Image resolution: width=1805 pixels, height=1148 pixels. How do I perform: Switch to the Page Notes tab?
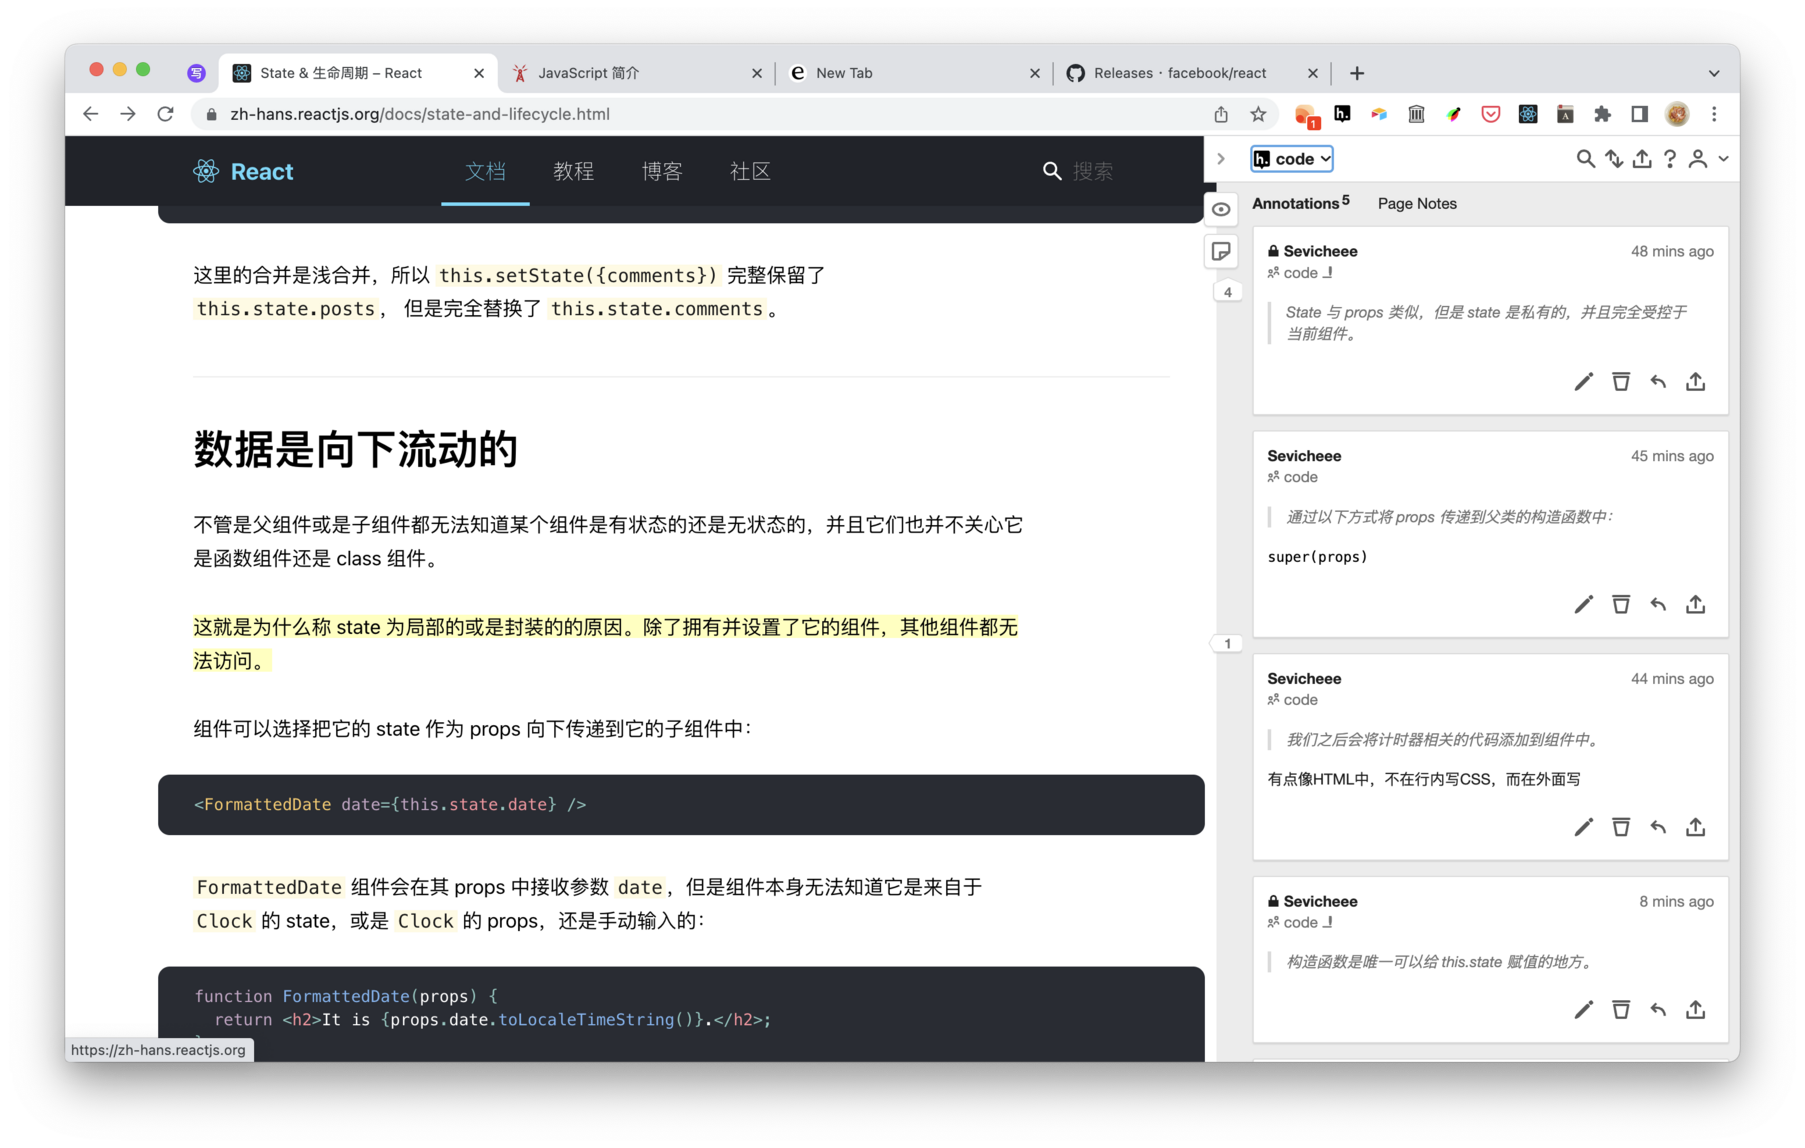[x=1417, y=203]
